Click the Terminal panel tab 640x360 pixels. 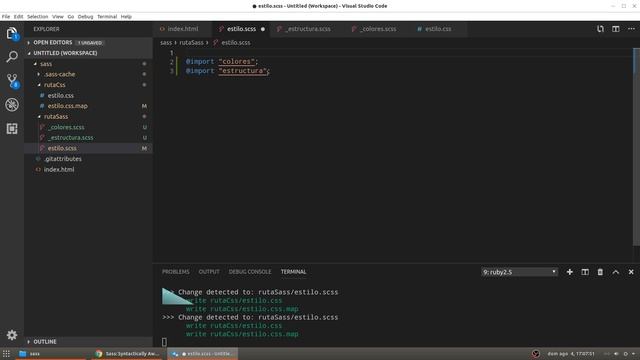pos(293,272)
